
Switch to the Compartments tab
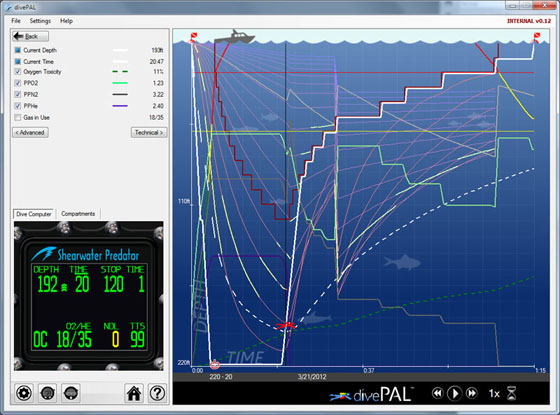pos(78,214)
